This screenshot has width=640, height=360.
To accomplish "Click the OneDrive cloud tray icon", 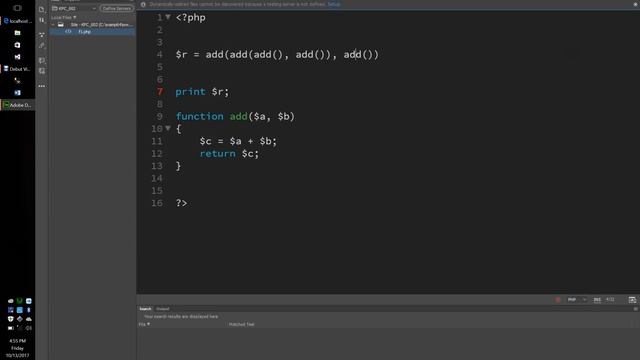I will 29,319.
